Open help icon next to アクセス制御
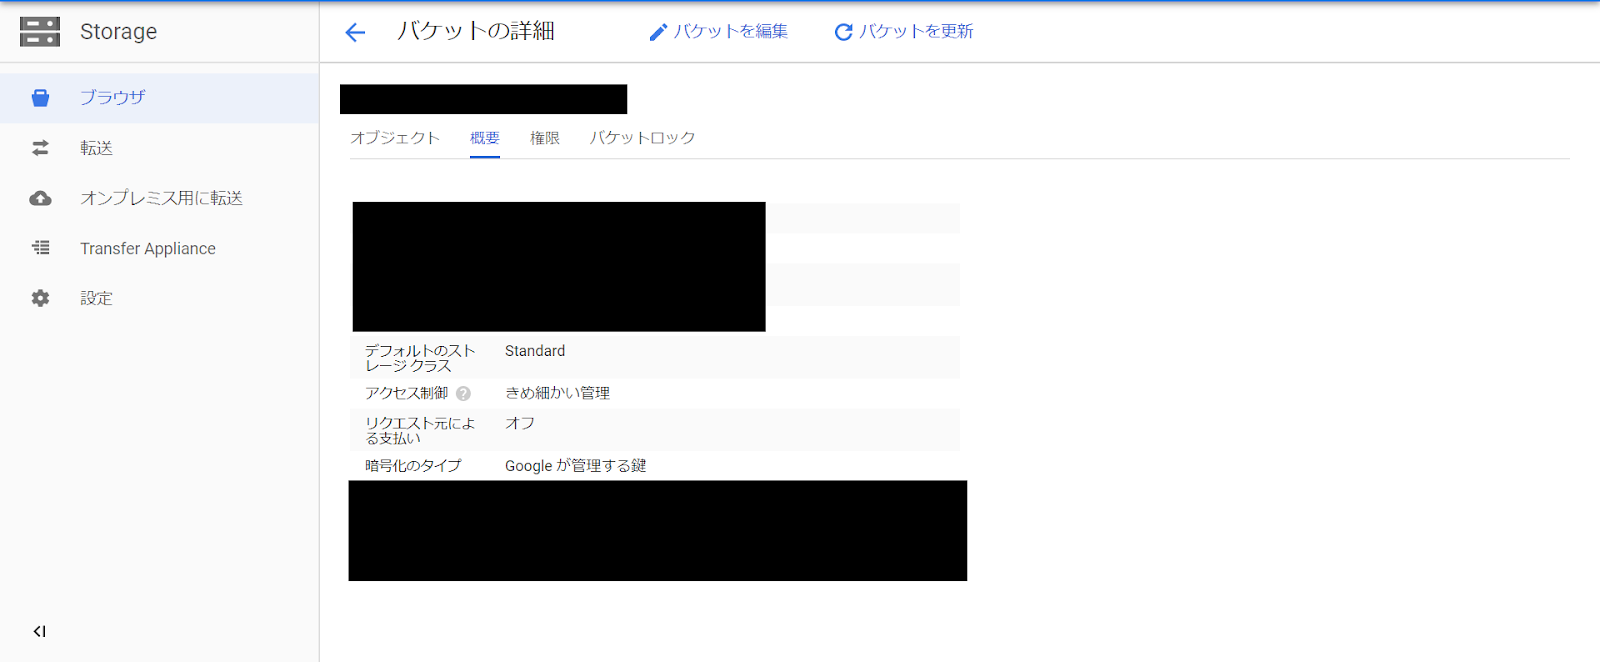Screen dimensions: 1600x662 (463, 394)
